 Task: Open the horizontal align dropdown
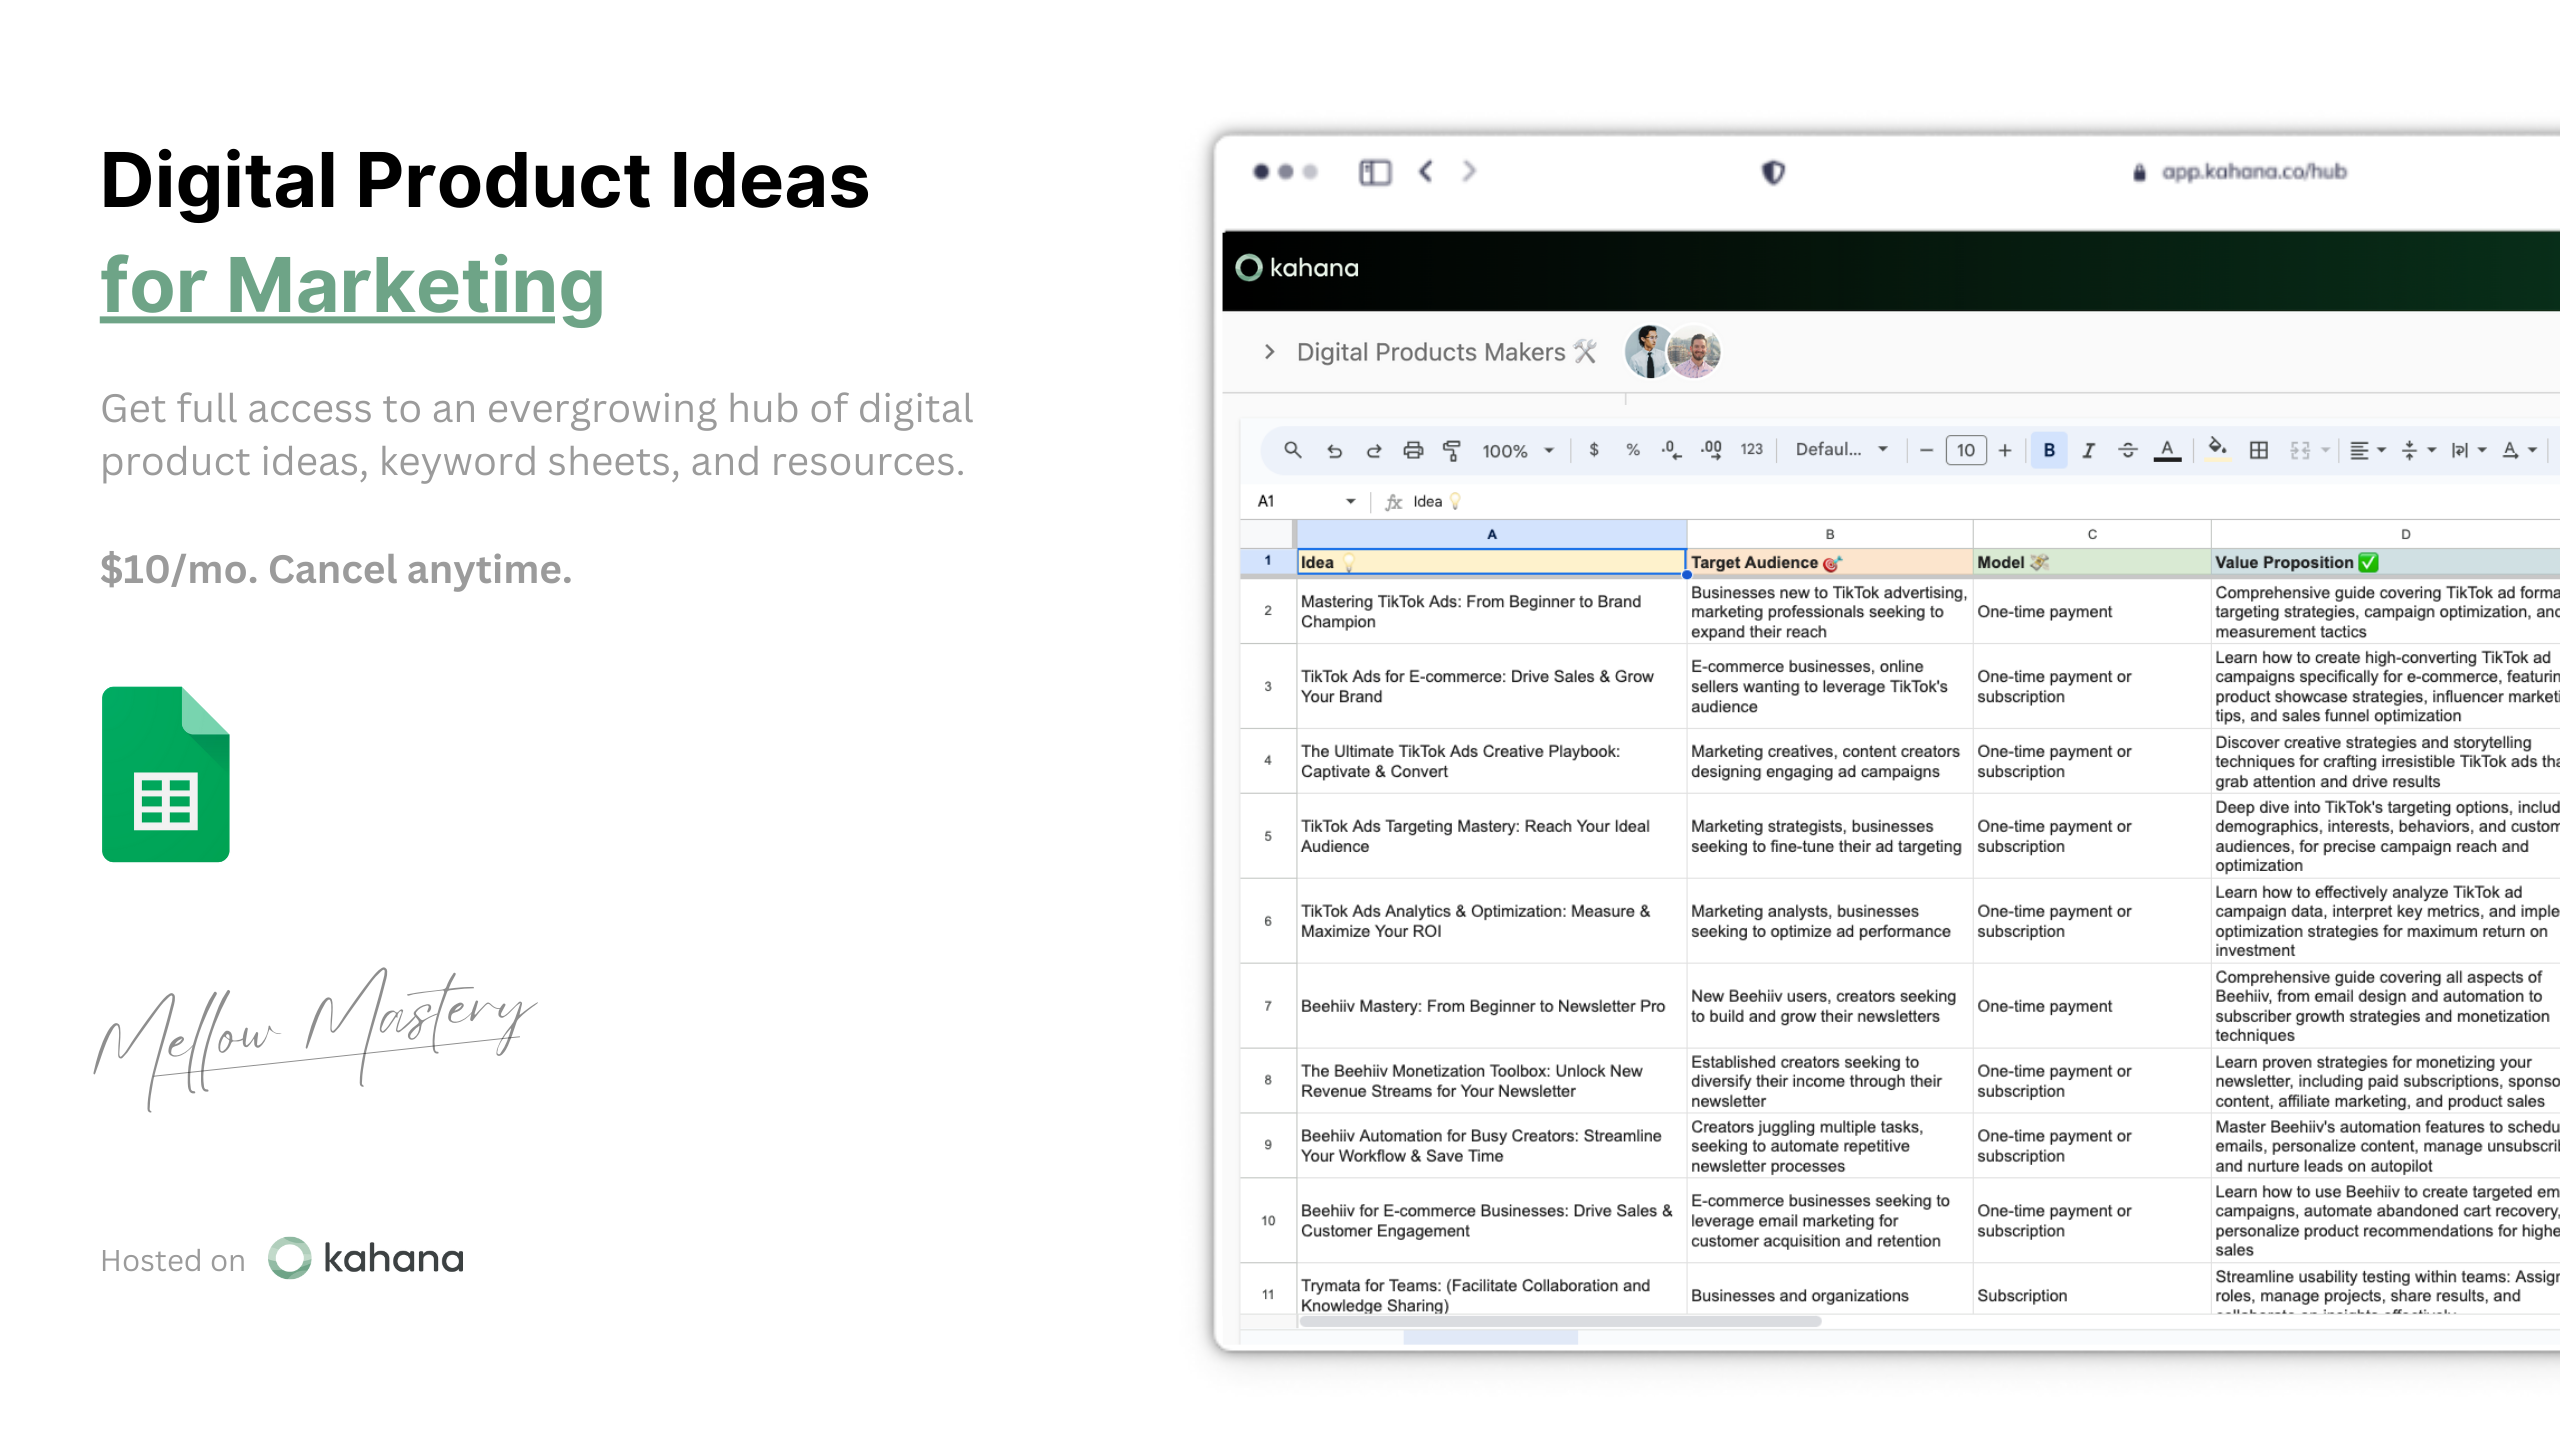click(2367, 450)
